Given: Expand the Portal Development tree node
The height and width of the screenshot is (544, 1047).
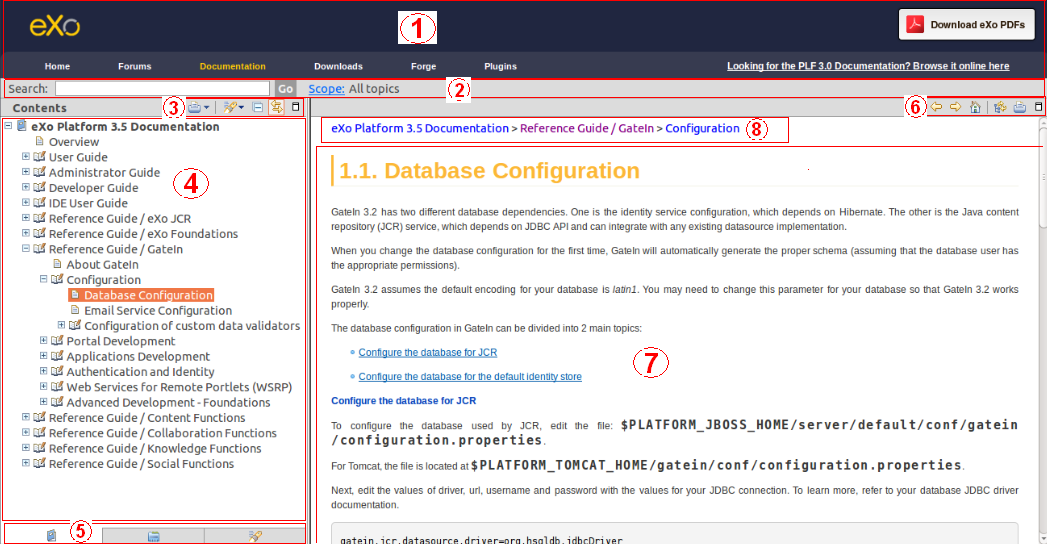Looking at the screenshot, I should pos(43,341).
